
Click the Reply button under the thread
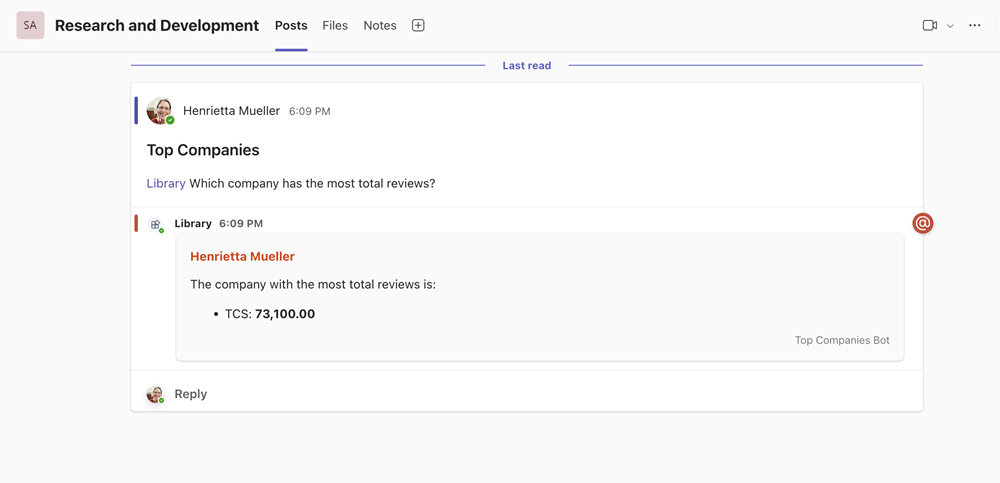190,394
